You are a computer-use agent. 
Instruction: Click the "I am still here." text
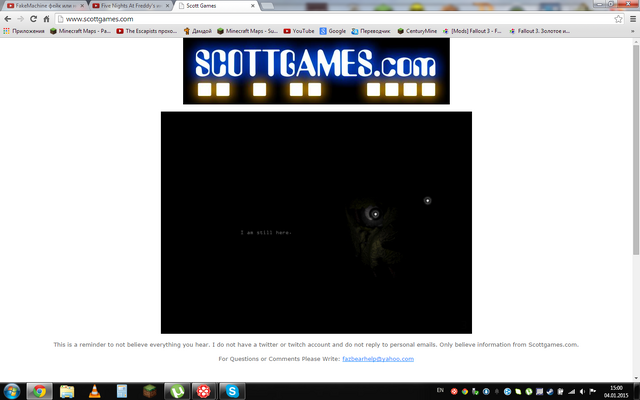tap(266, 232)
